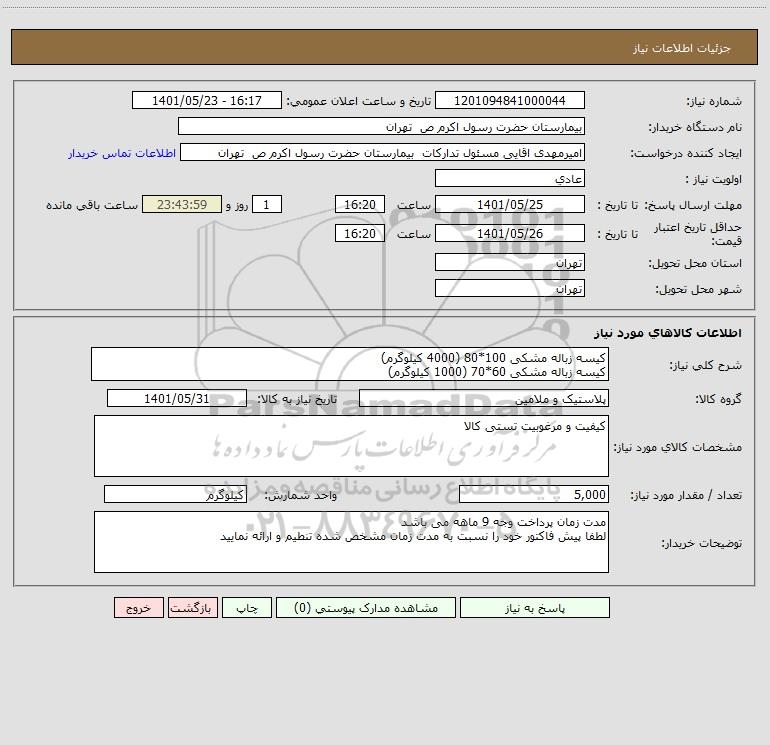Click the goods group field پلاستیک و ملامین
The image size is (770, 745).
click(x=484, y=399)
